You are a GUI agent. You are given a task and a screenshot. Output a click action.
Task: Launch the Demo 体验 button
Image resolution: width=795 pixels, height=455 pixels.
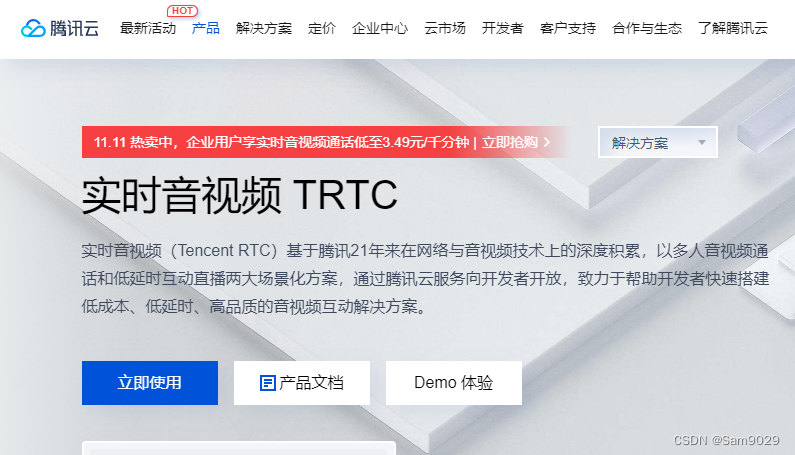click(x=454, y=383)
